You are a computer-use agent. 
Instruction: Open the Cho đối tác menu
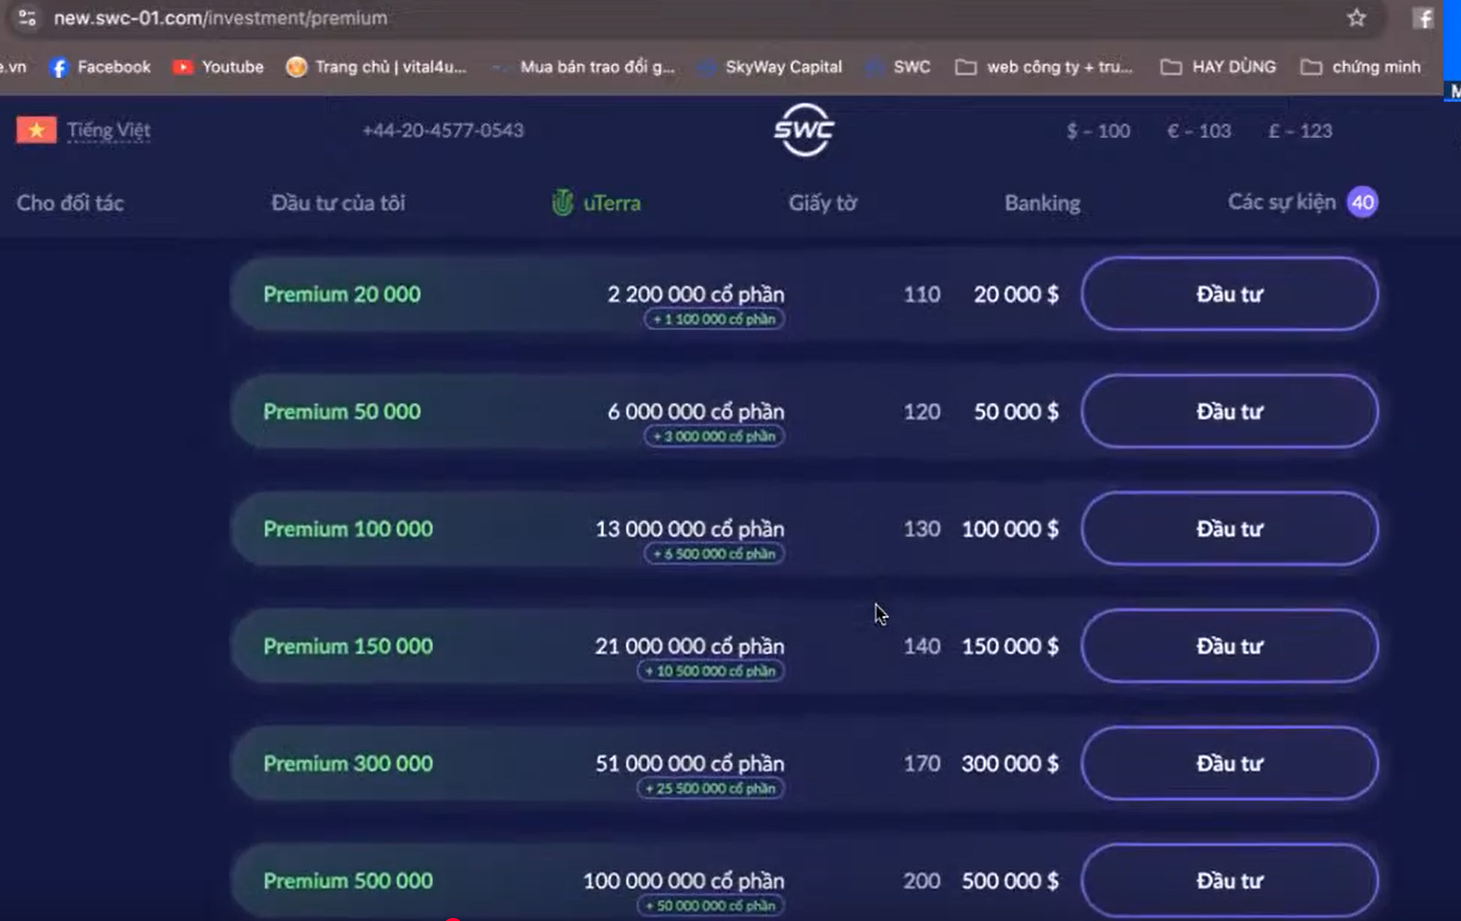[70, 203]
